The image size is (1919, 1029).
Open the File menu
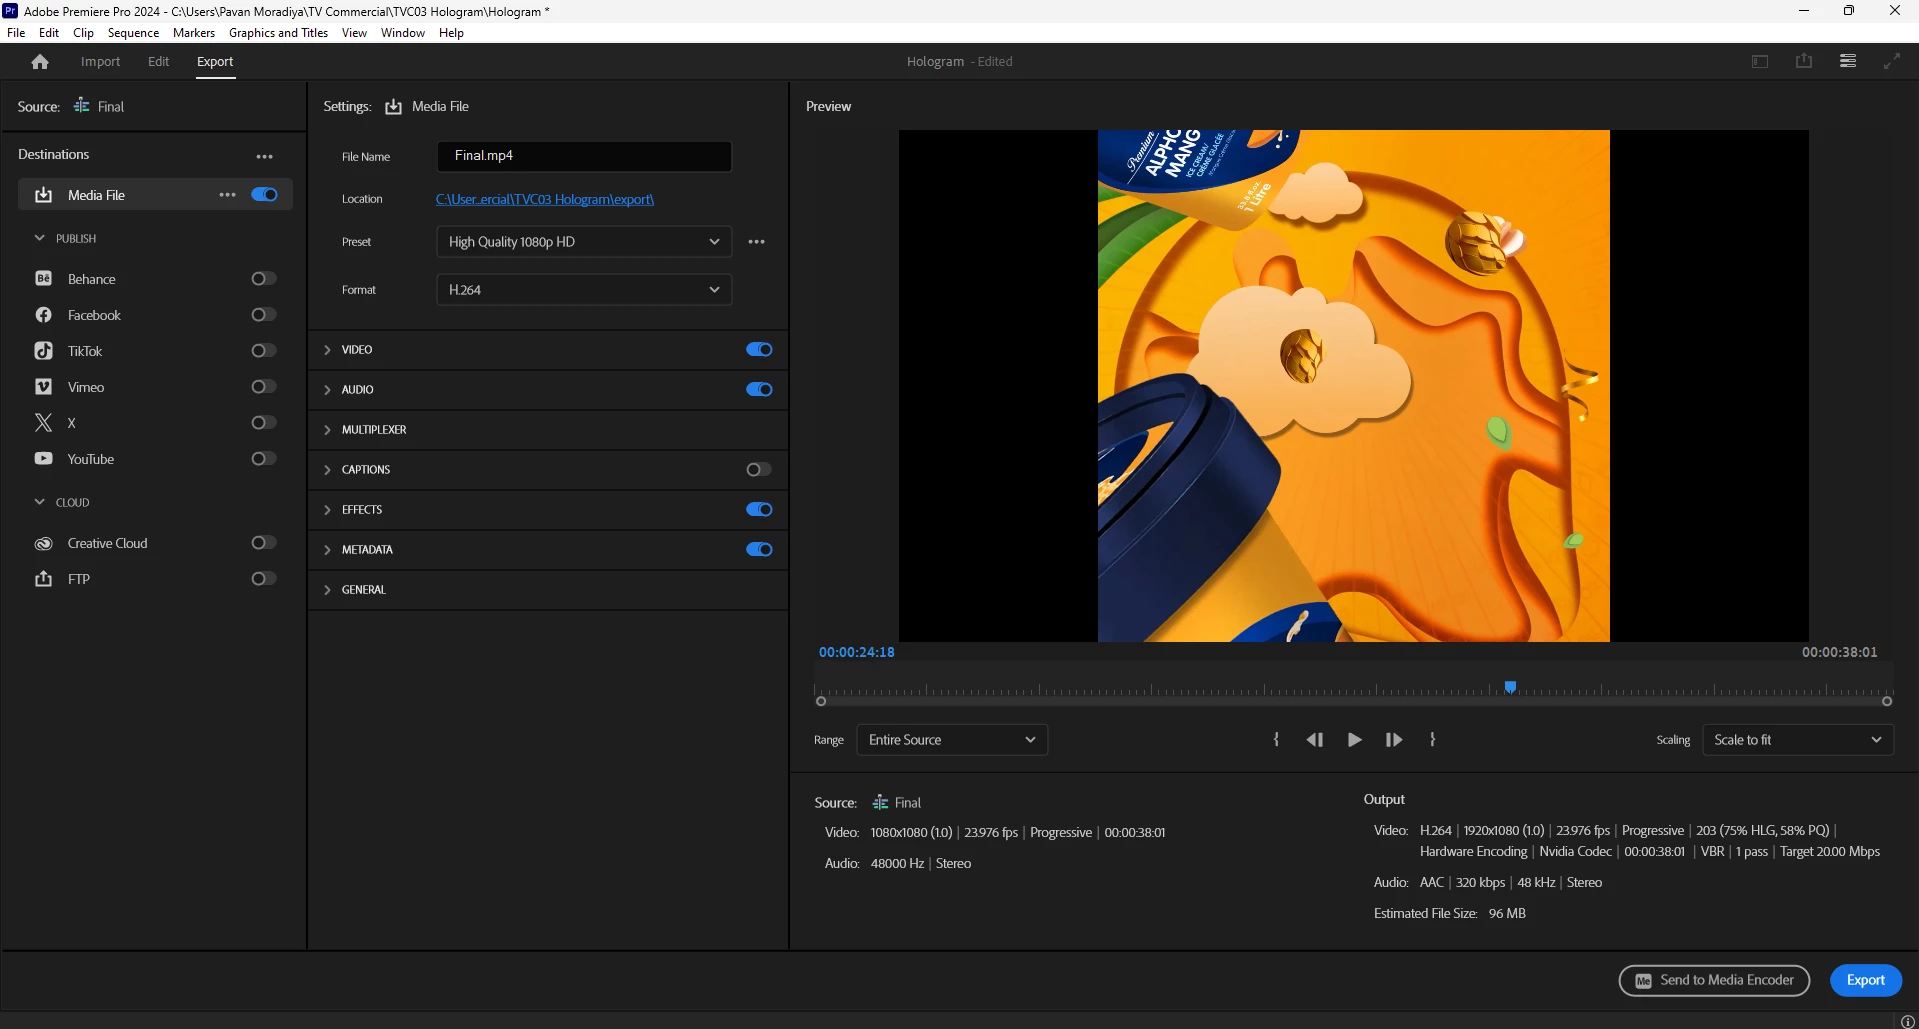(x=16, y=33)
